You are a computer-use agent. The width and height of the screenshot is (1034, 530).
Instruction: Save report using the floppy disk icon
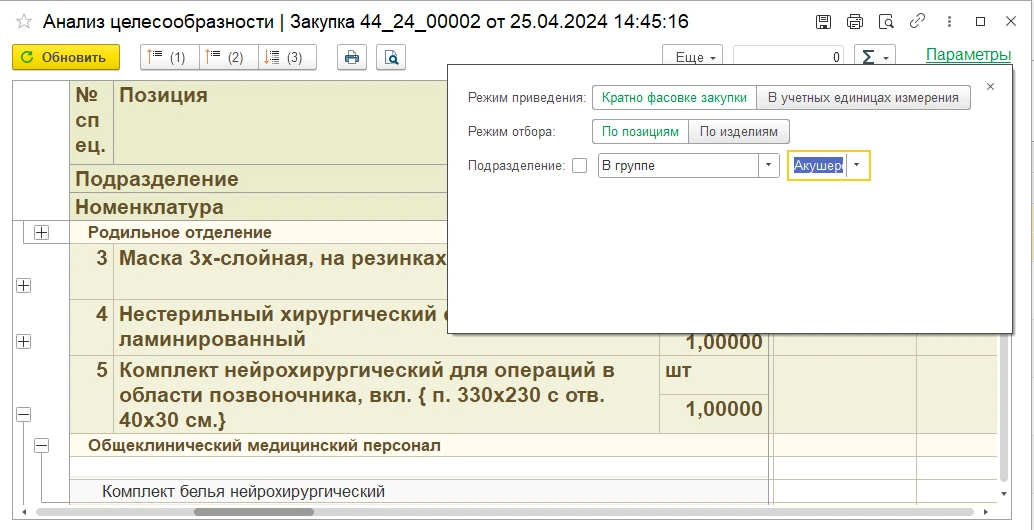823,22
